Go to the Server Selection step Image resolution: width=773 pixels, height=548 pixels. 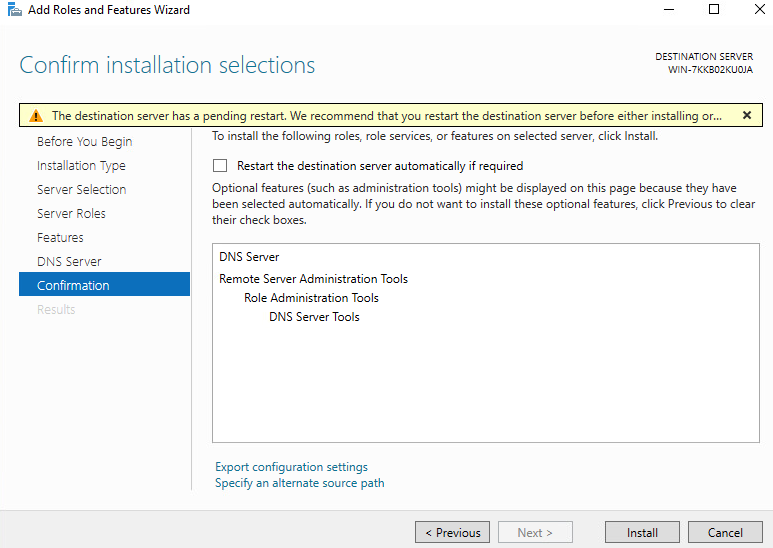[81, 189]
